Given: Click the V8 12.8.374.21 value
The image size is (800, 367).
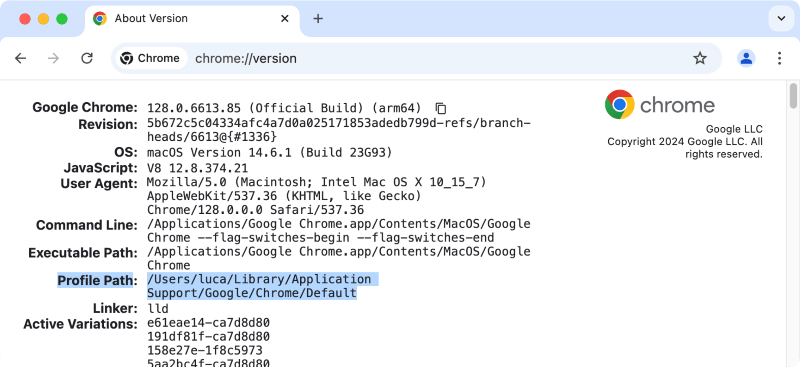Looking at the screenshot, I should (197, 167).
